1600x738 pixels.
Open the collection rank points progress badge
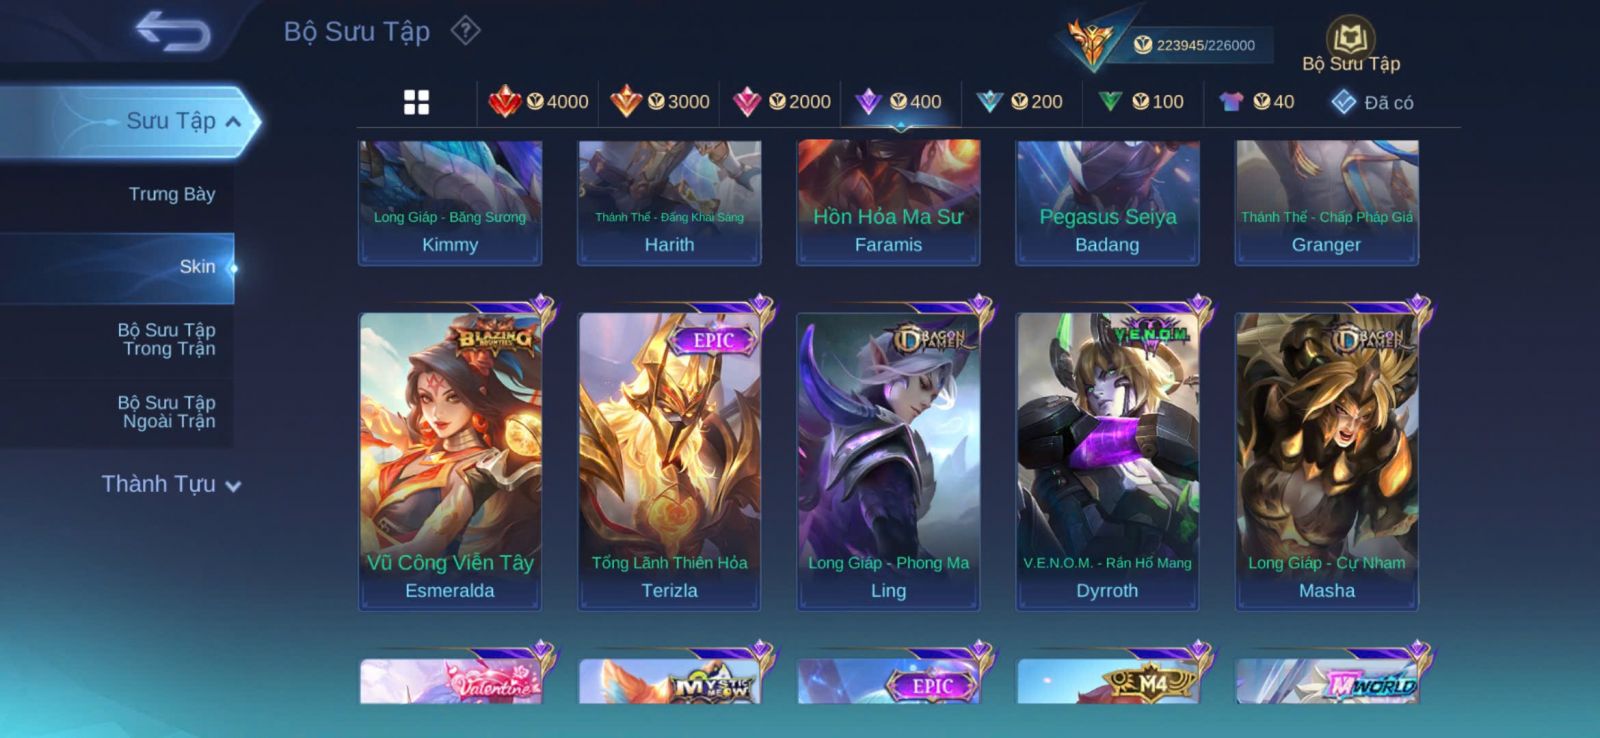pyautogui.click(x=1165, y=44)
